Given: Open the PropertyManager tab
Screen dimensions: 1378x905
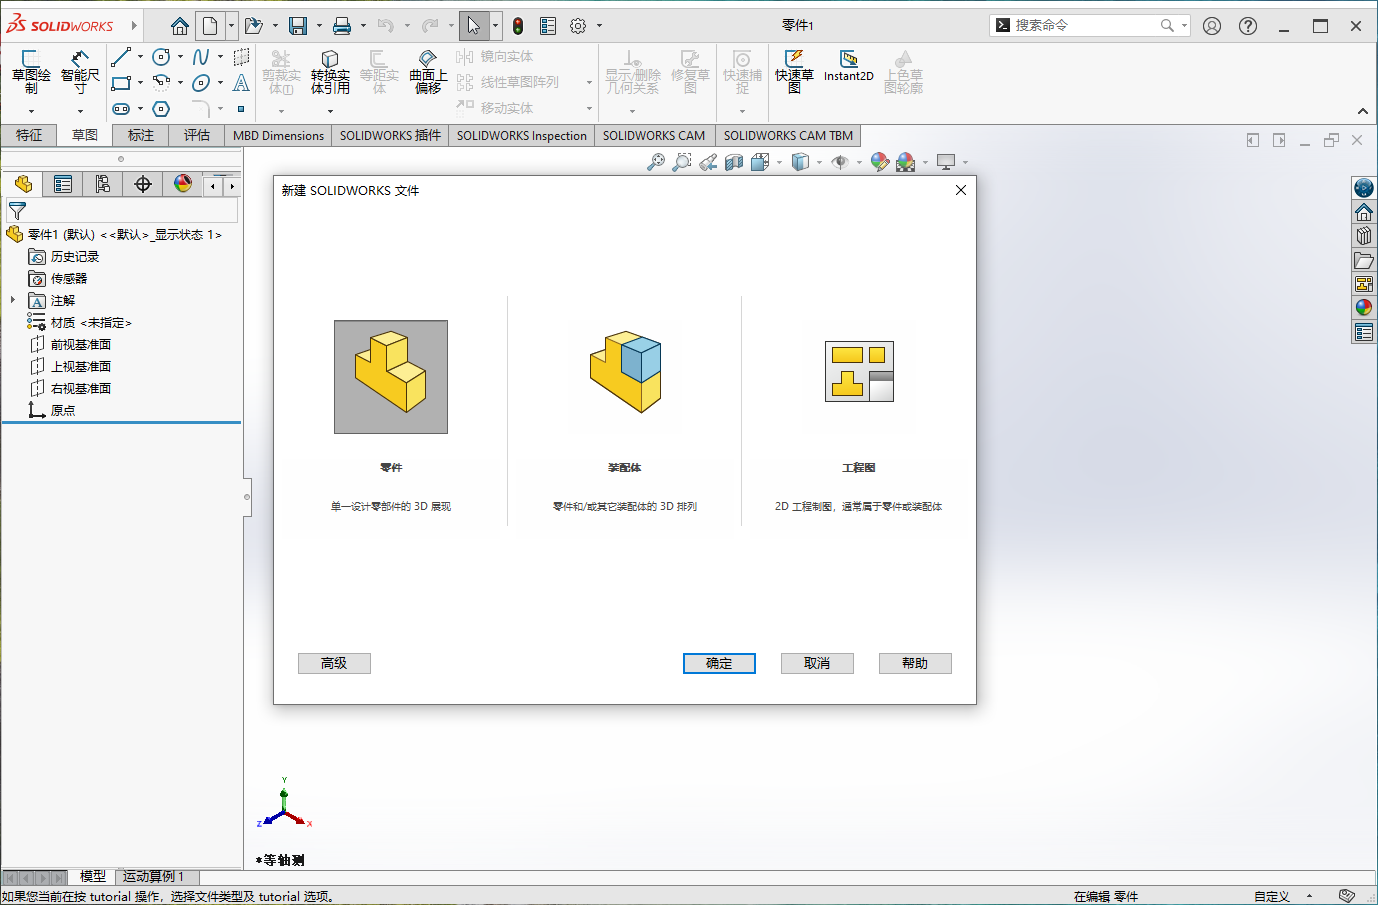Looking at the screenshot, I should click(x=63, y=184).
